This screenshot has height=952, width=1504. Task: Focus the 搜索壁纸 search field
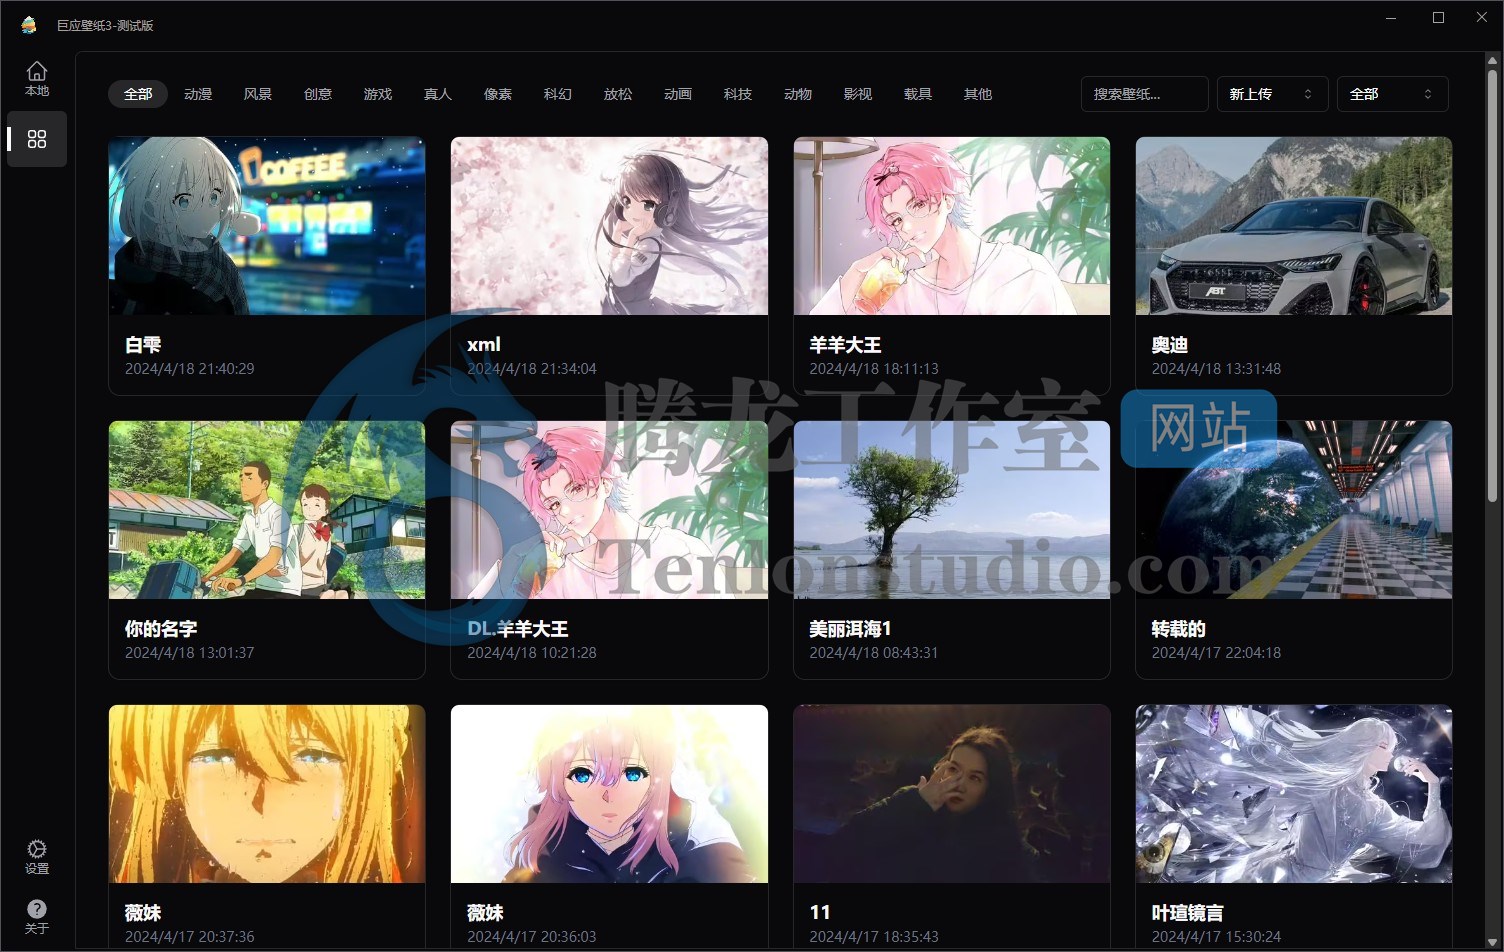tap(1144, 94)
